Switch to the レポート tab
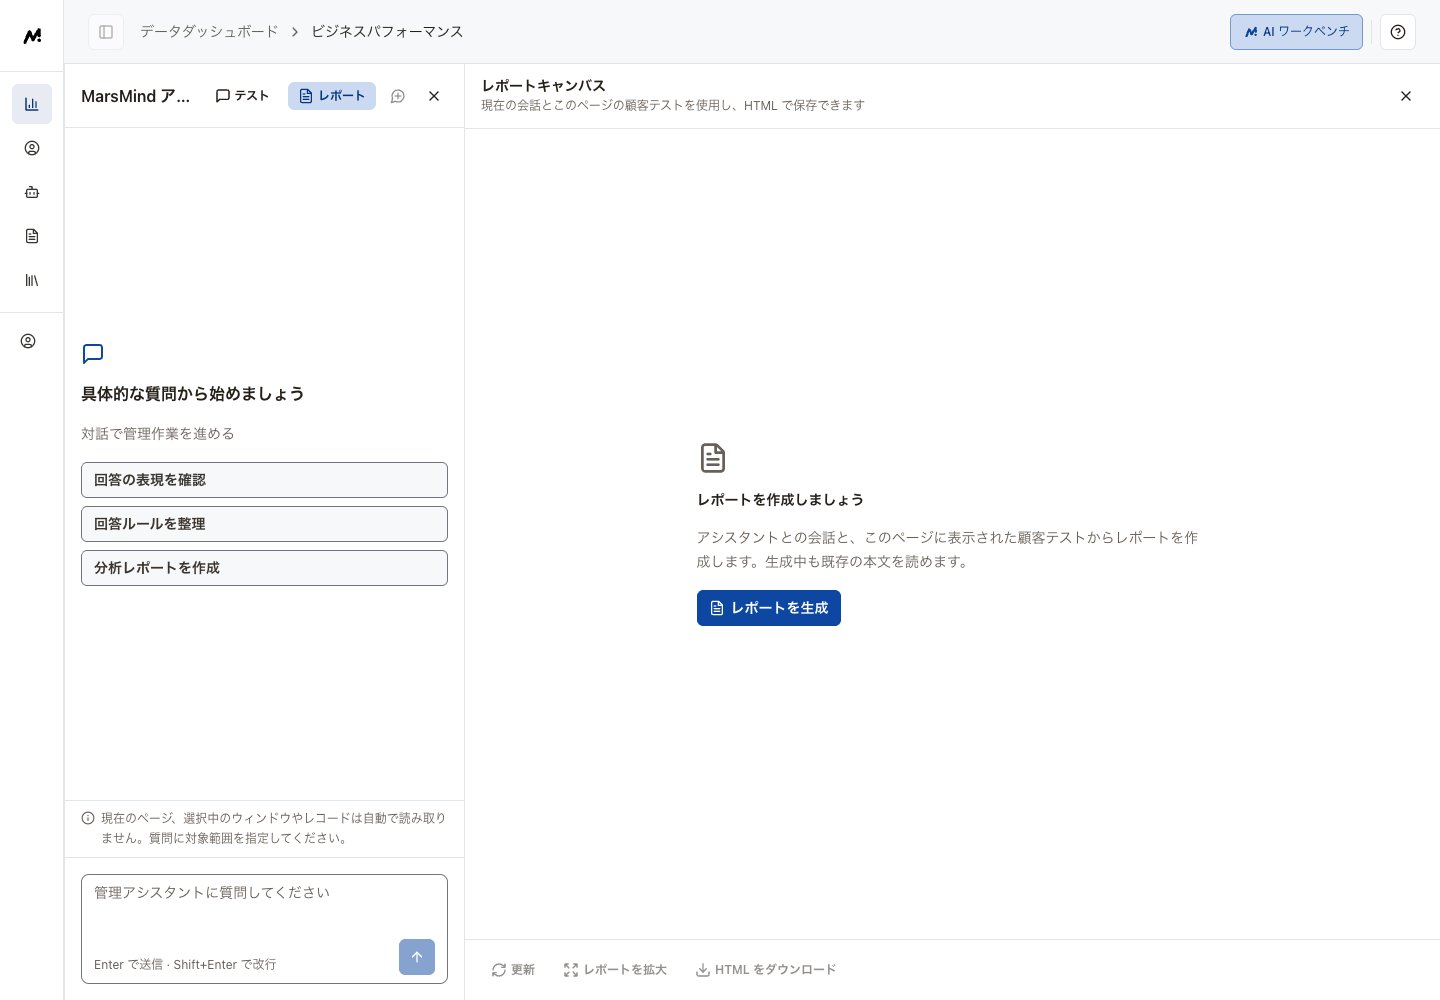The width and height of the screenshot is (1440, 1000). pos(332,96)
